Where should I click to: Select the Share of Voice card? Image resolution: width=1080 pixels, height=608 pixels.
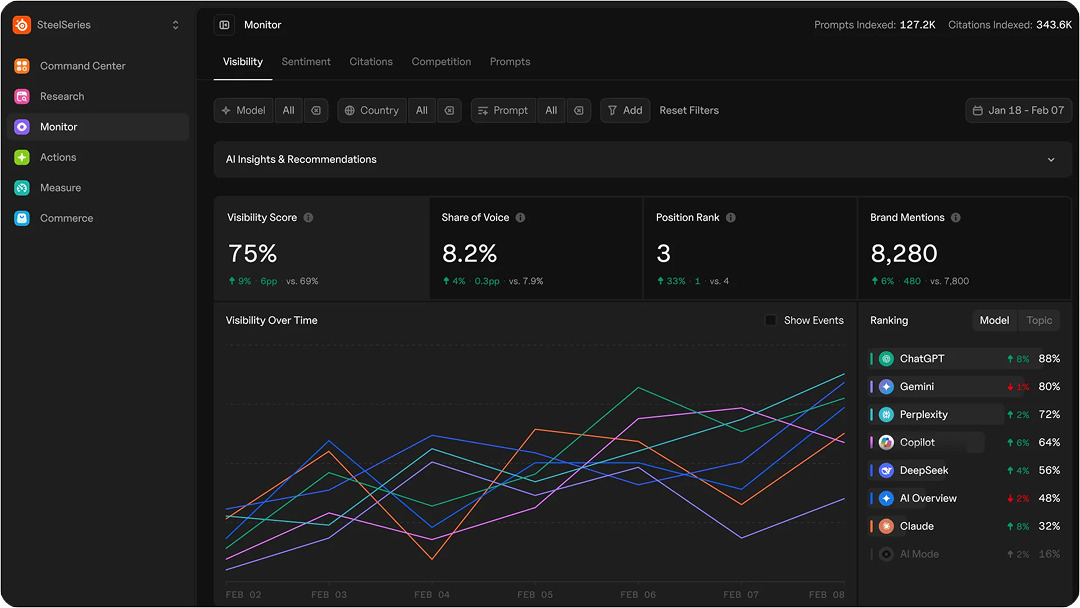pos(536,249)
